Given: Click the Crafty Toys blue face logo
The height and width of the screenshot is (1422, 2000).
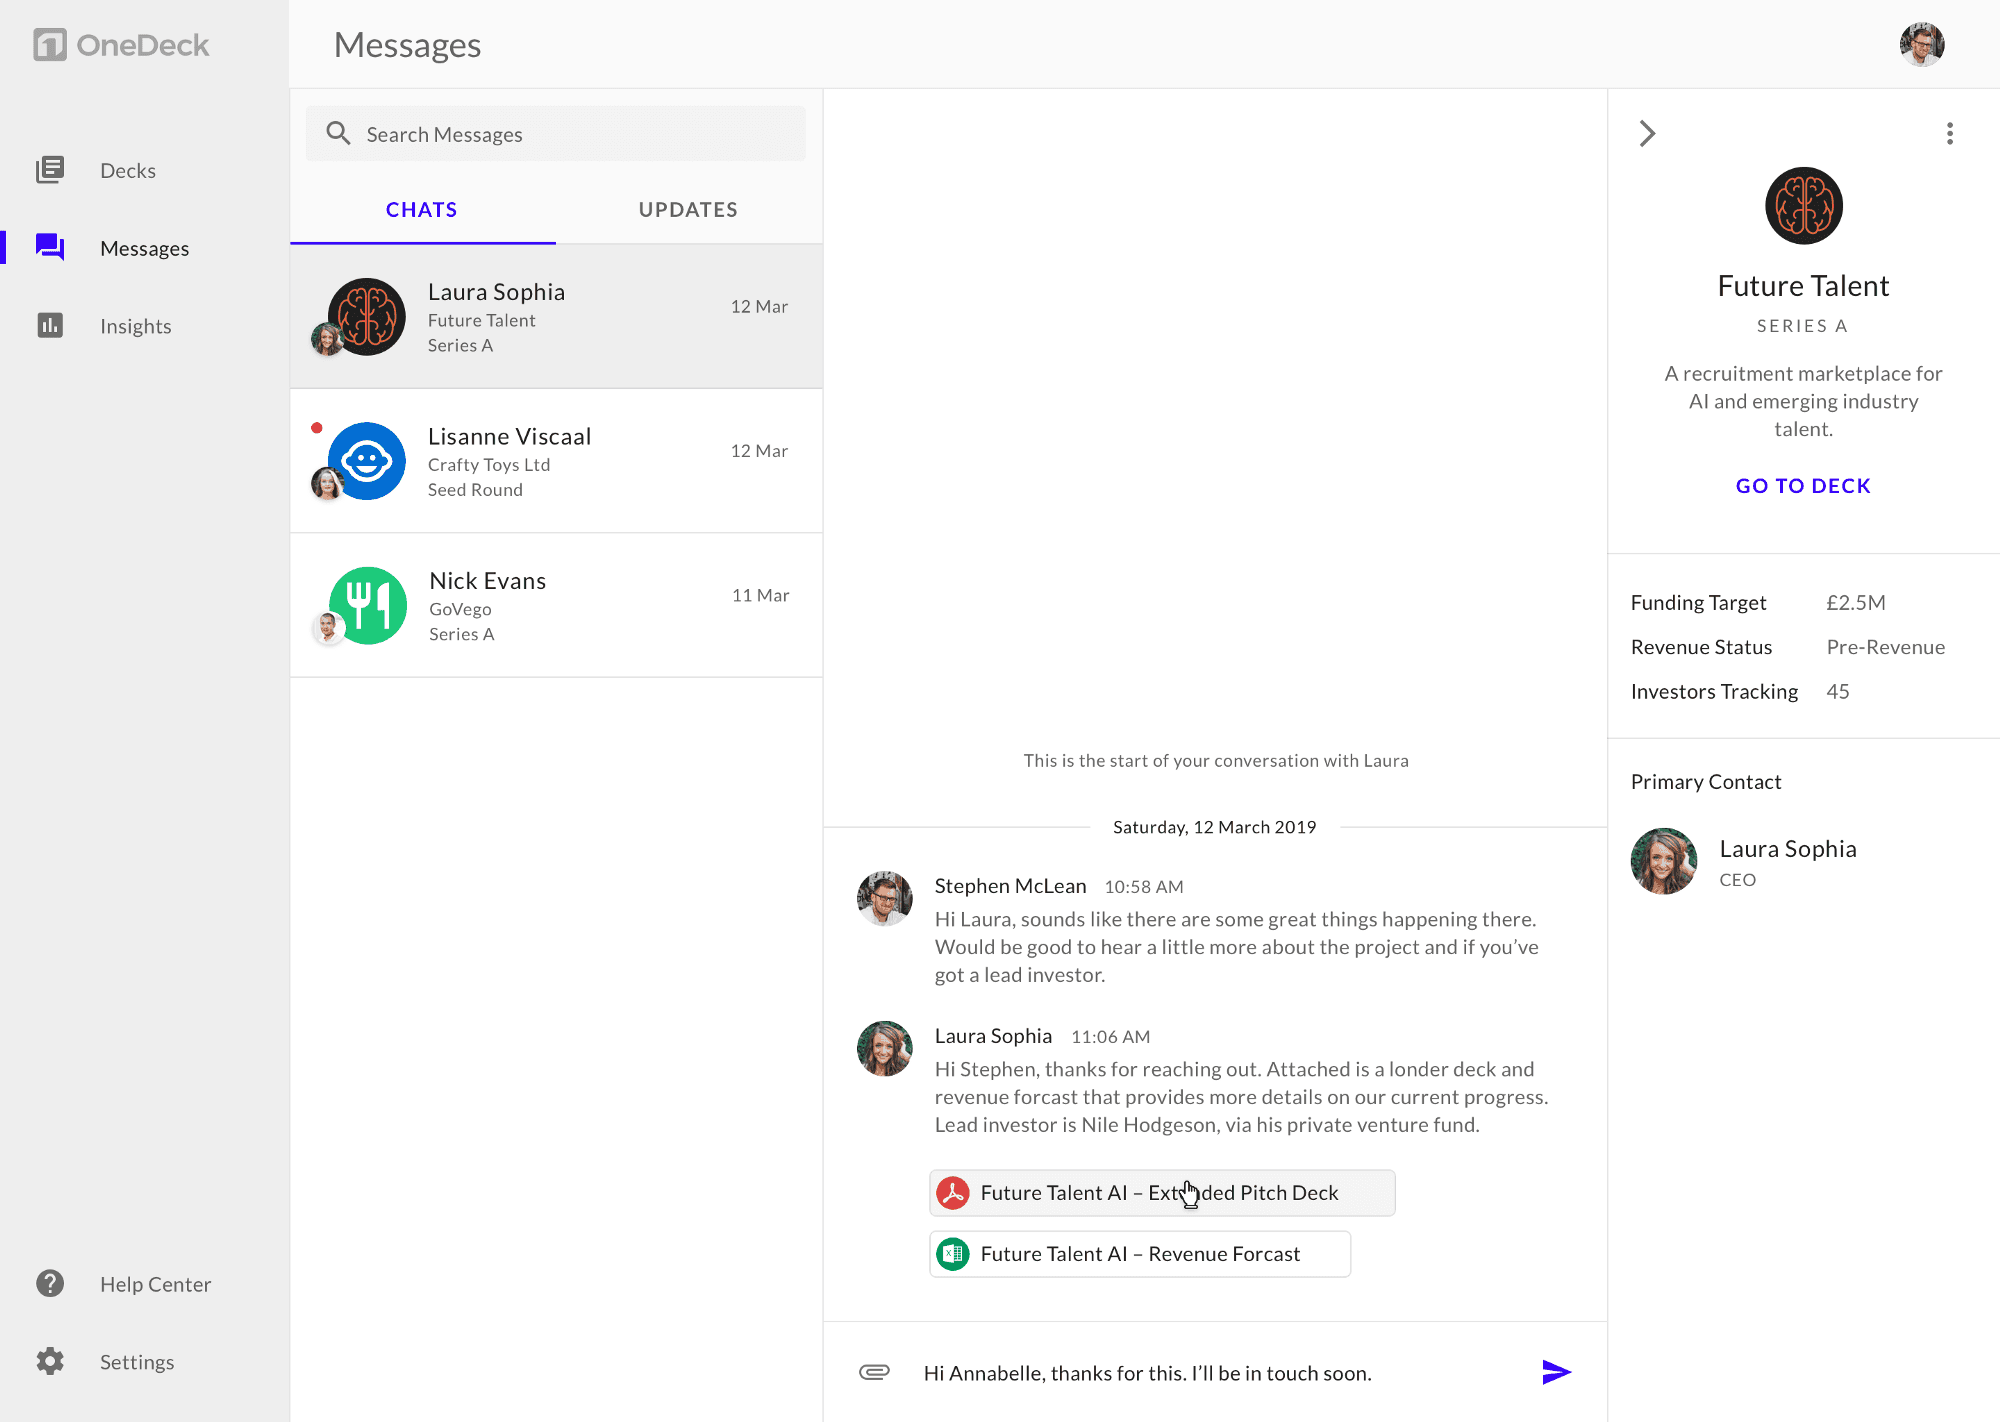Looking at the screenshot, I should point(367,461).
